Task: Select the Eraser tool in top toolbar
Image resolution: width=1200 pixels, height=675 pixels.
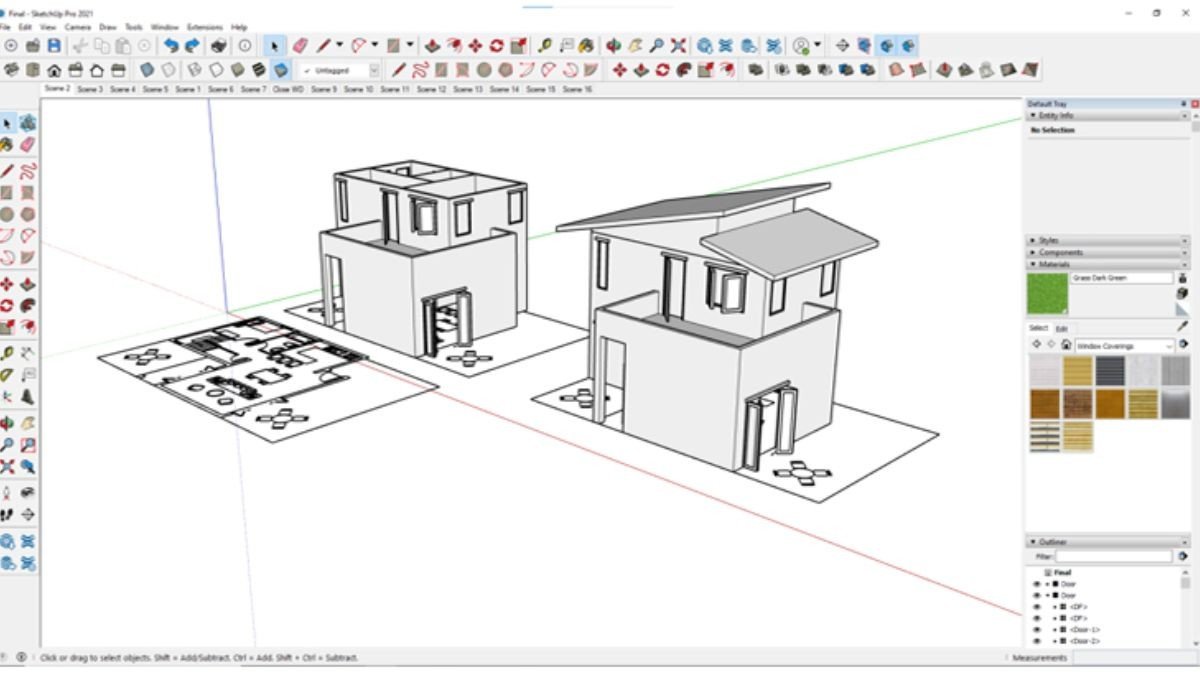Action: [299, 46]
